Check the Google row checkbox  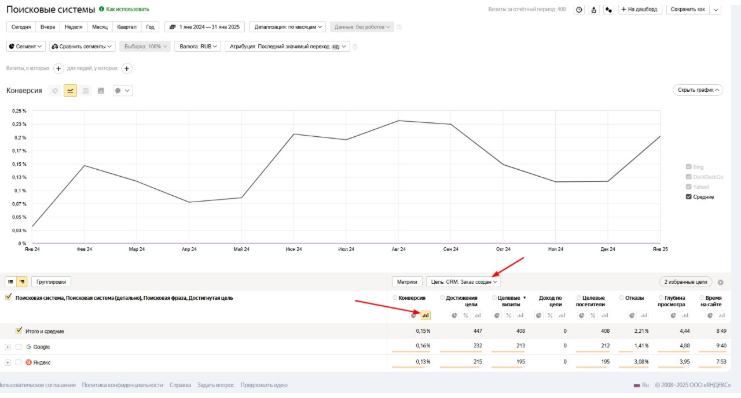[18, 347]
